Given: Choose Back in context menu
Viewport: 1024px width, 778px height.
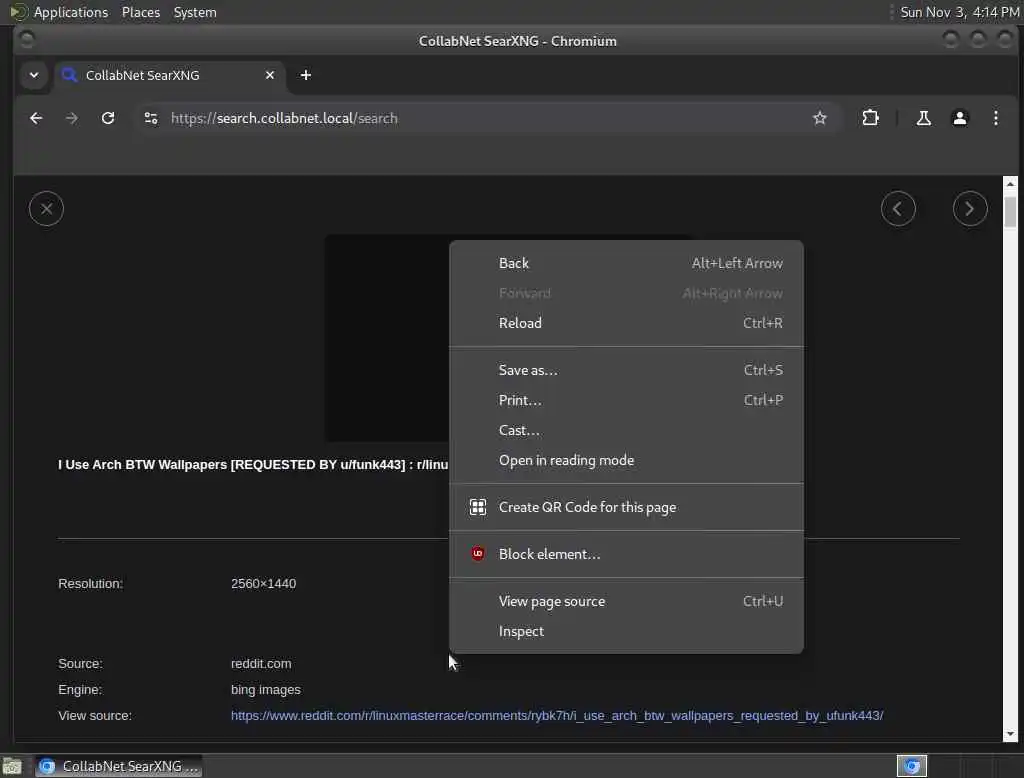Looking at the screenshot, I should click(626, 263).
